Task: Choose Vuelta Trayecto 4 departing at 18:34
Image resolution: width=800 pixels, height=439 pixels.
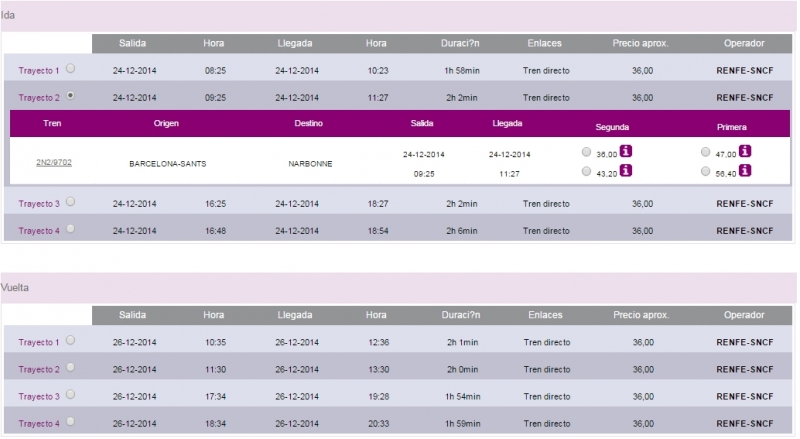Action: coord(70,422)
